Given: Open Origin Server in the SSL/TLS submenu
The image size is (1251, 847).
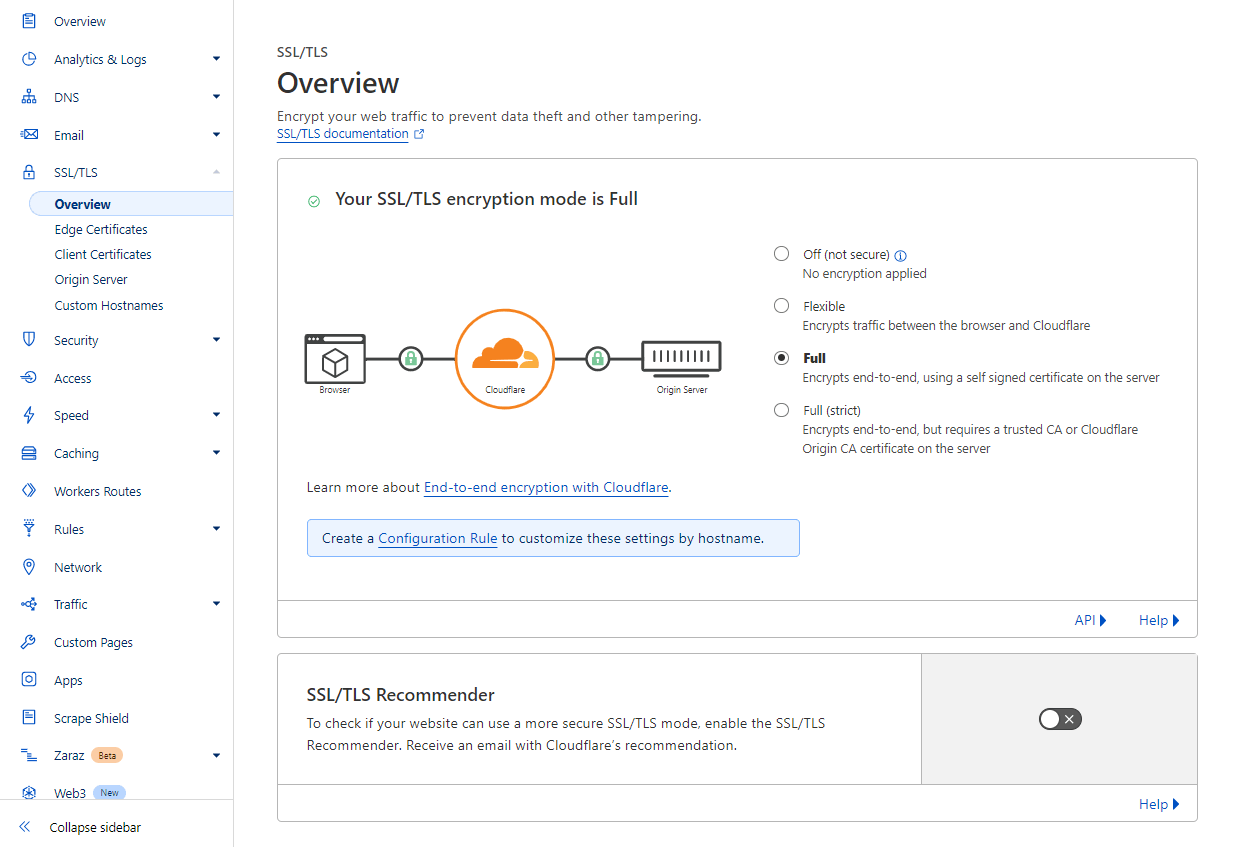Looking at the screenshot, I should coord(91,279).
